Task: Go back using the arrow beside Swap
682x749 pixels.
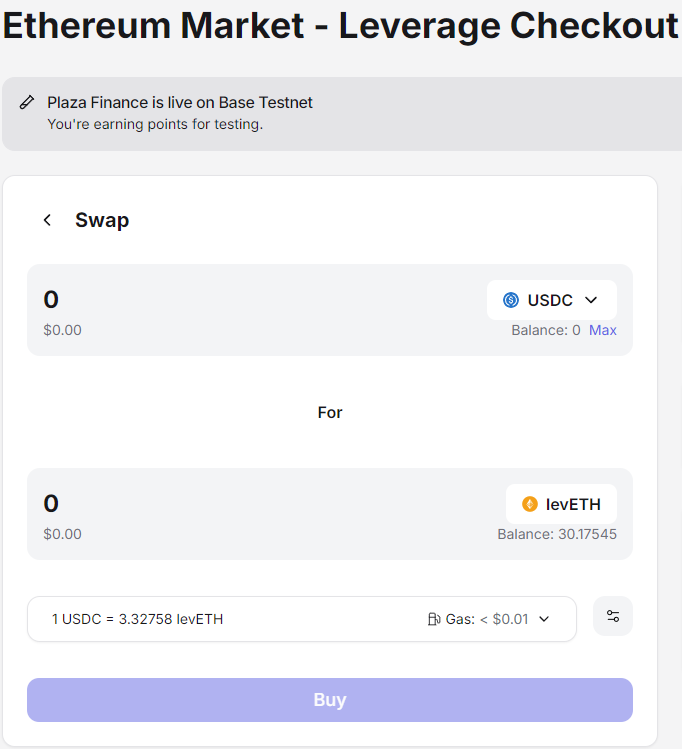Action: pos(47,220)
